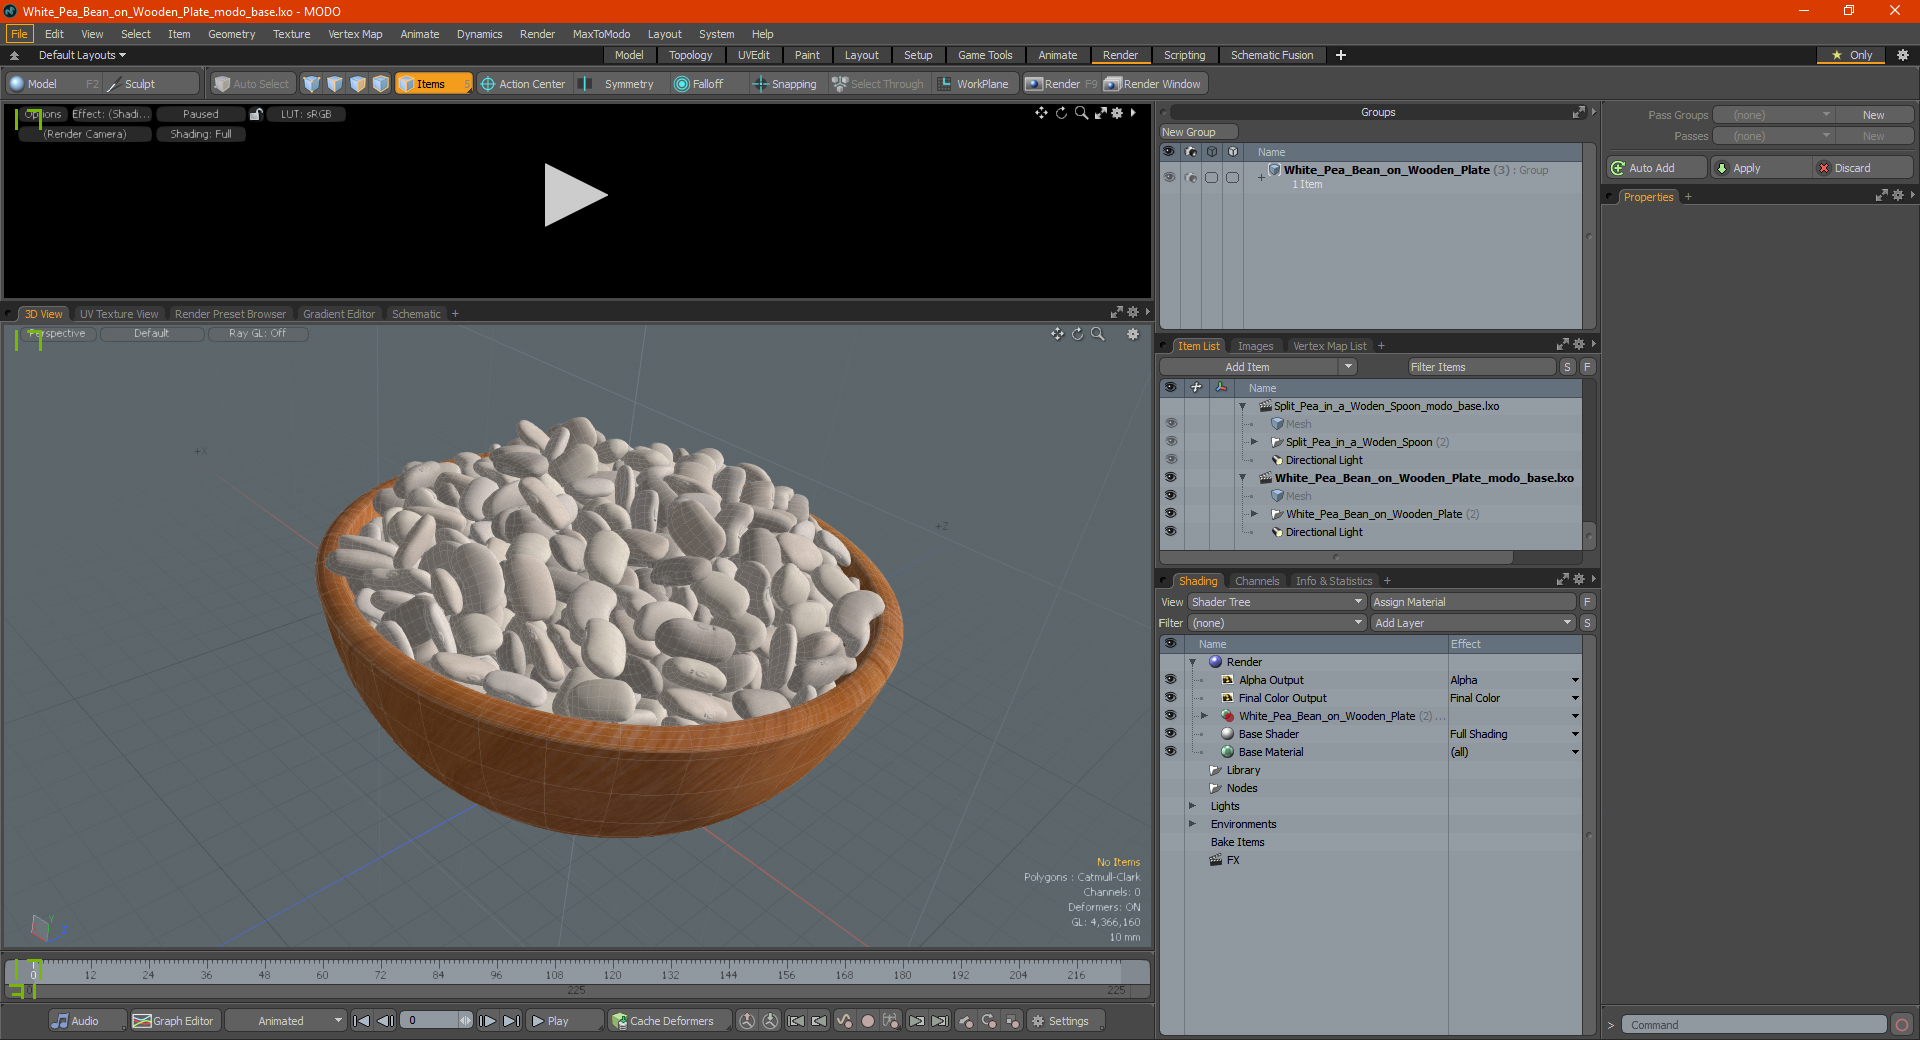Toggle visibility of White_Pea_Bean group in Groups
1920x1040 pixels.
click(x=1169, y=177)
